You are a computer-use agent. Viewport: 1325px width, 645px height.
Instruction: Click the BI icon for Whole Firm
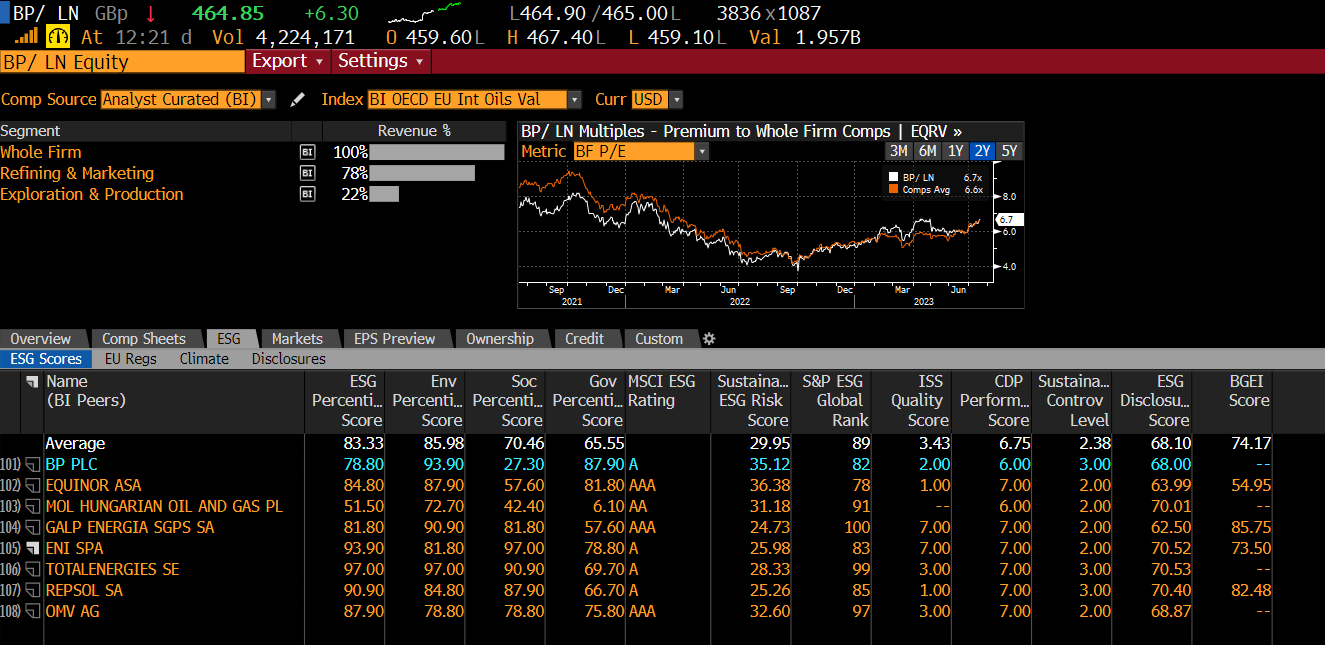308,153
